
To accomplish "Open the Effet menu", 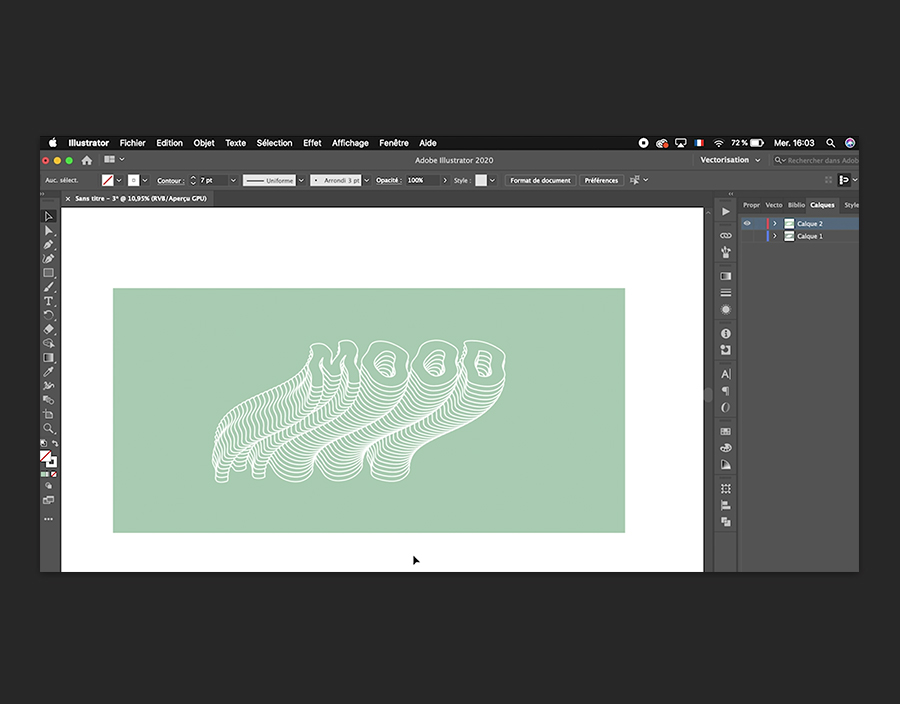I will [x=312, y=143].
